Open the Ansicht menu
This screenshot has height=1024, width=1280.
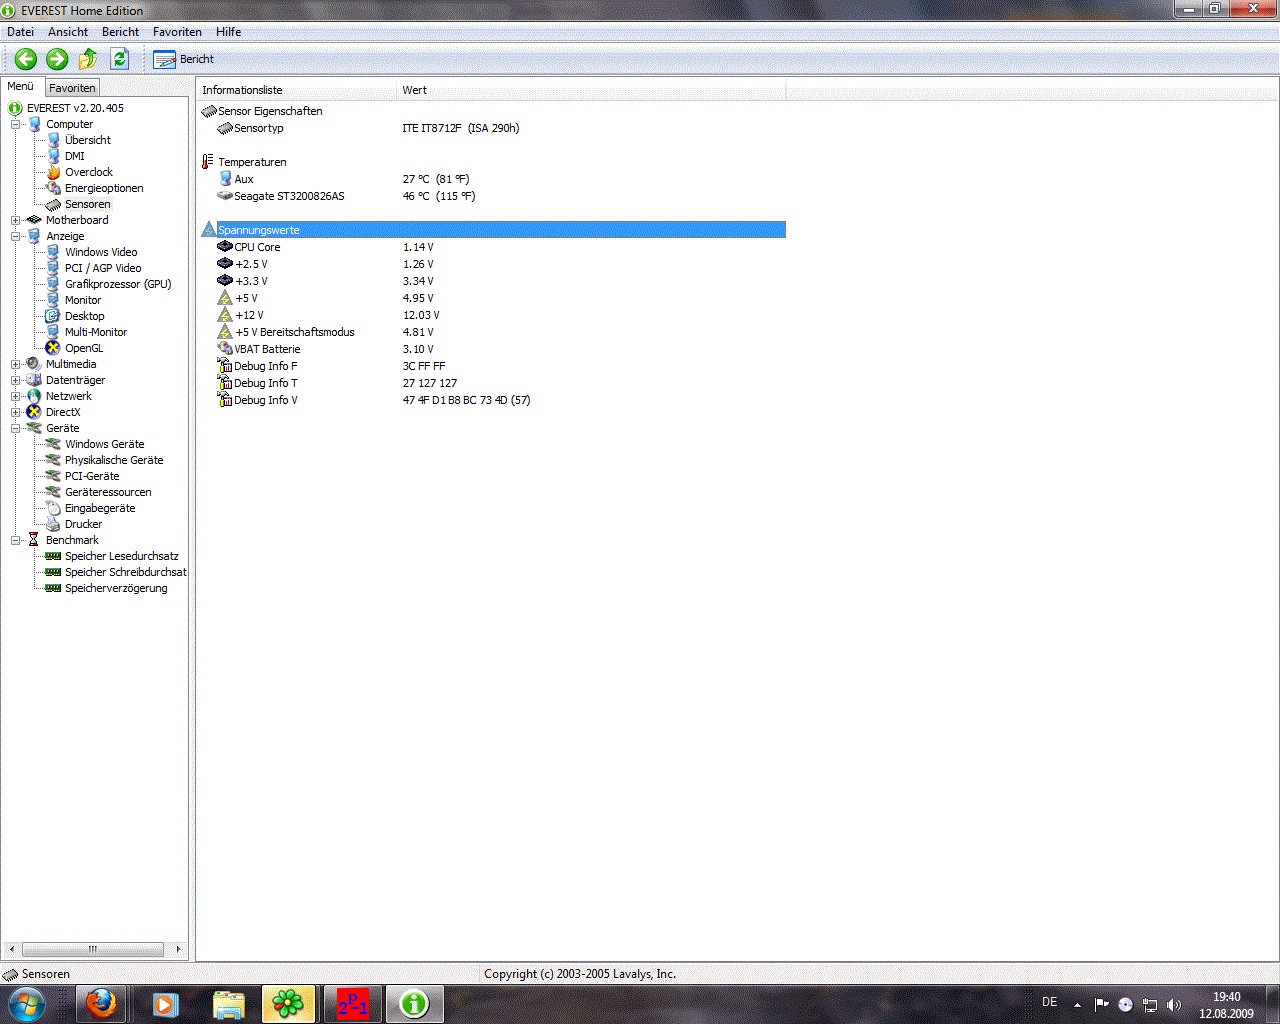(x=68, y=32)
